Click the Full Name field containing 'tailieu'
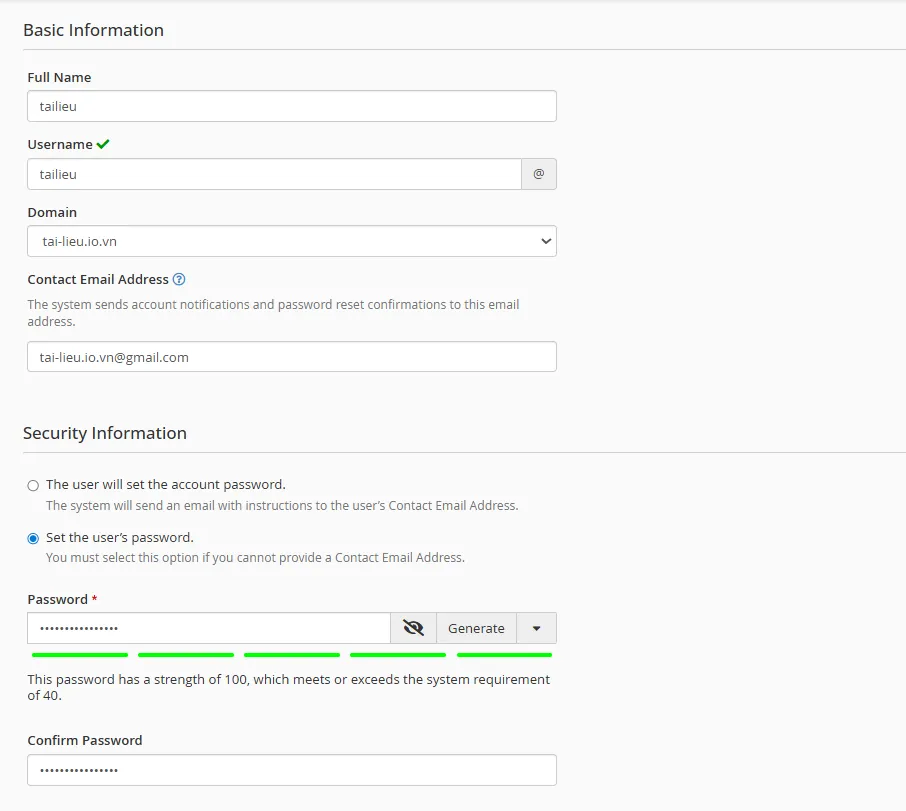The width and height of the screenshot is (906, 811). click(292, 105)
